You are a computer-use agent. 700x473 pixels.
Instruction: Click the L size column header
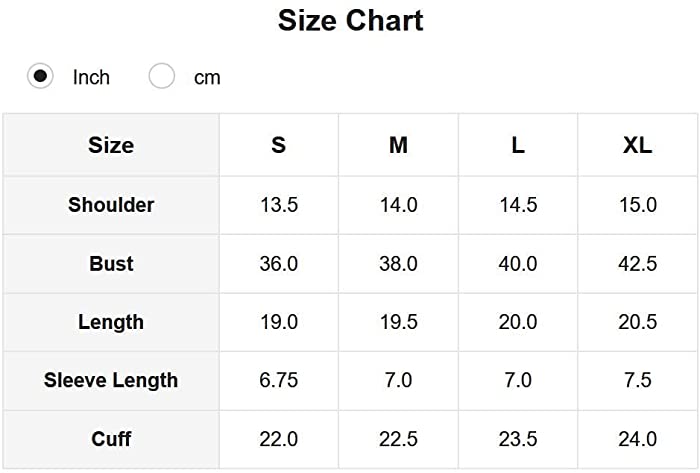(x=518, y=145)
